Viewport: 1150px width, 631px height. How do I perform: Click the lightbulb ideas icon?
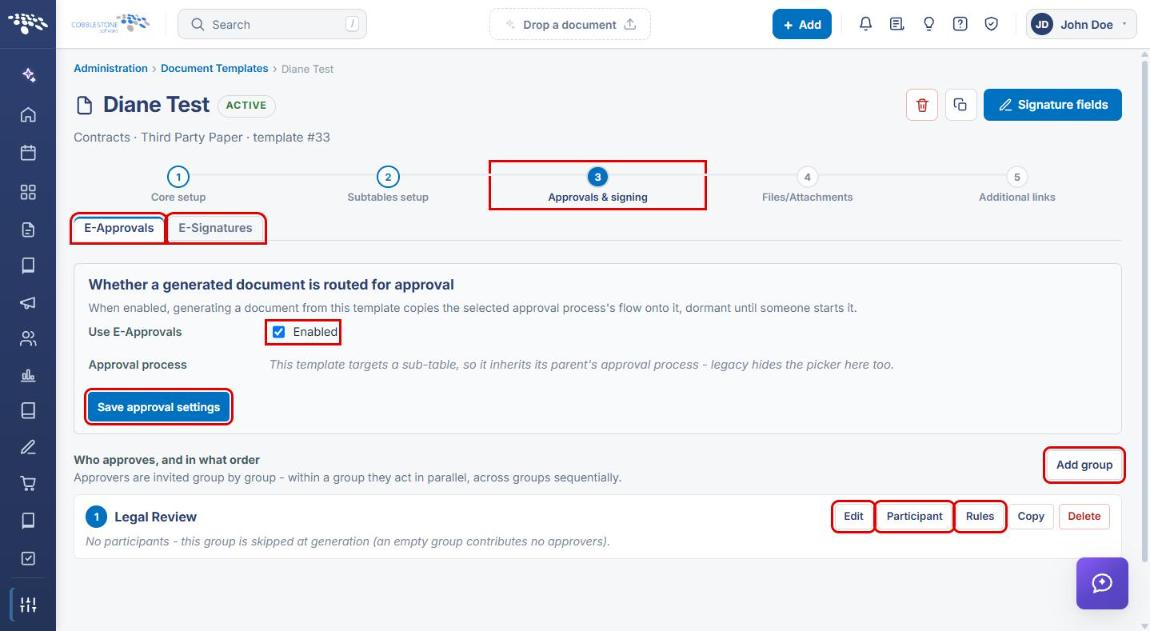pyautogui.click(x=929, y=24)
